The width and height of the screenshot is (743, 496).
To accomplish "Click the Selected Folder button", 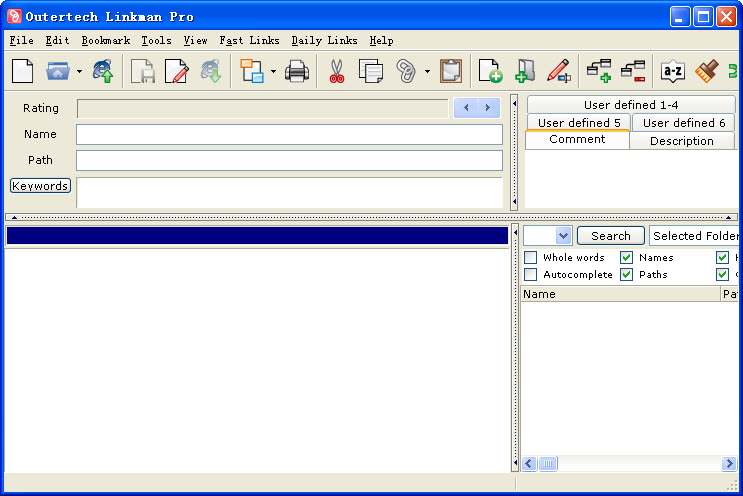I will click(x=694, y=235).
